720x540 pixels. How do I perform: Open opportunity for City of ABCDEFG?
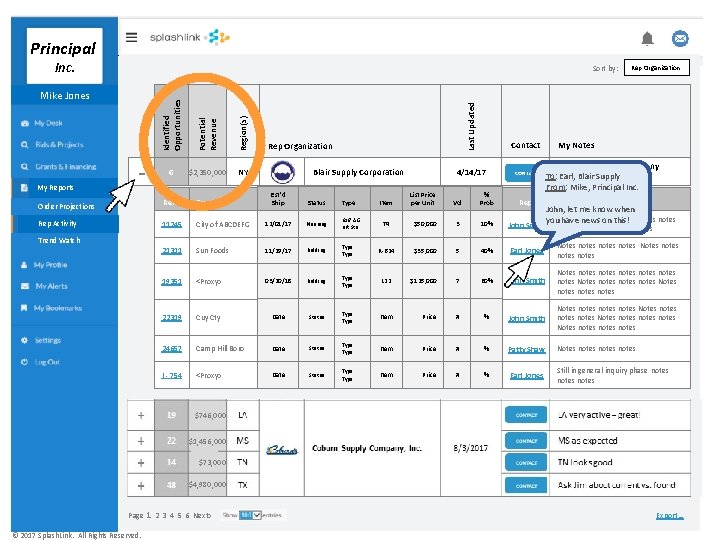171,225
